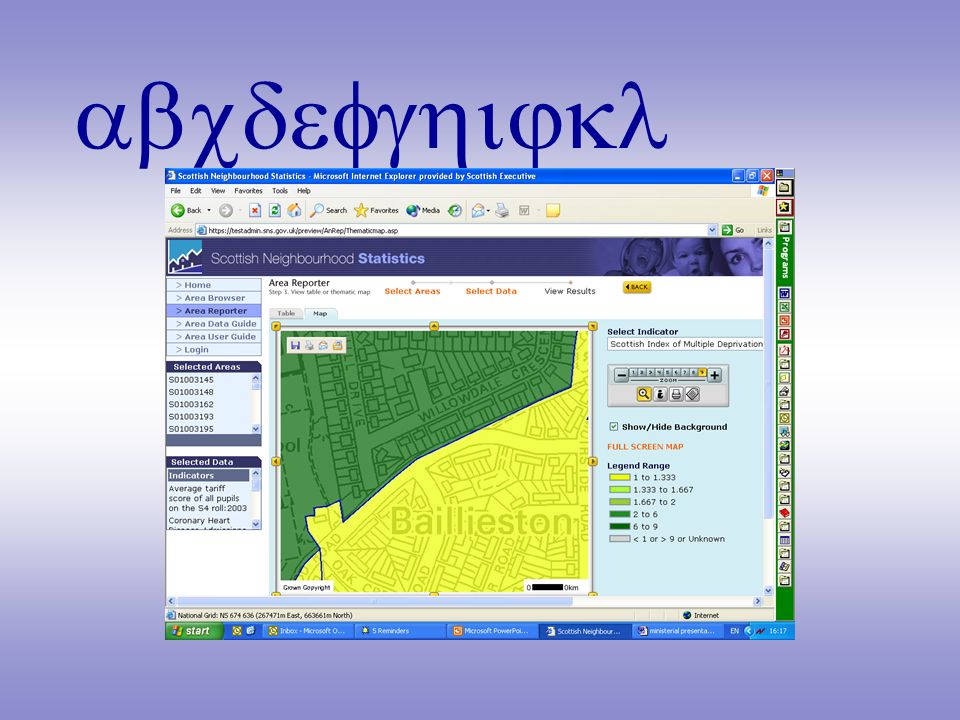Image resolution: width=960 pixels, height=720 pixels.
Task: Open the Mail icon dropdown arrow
Action: pyautogui.click(x=488, y=211)
